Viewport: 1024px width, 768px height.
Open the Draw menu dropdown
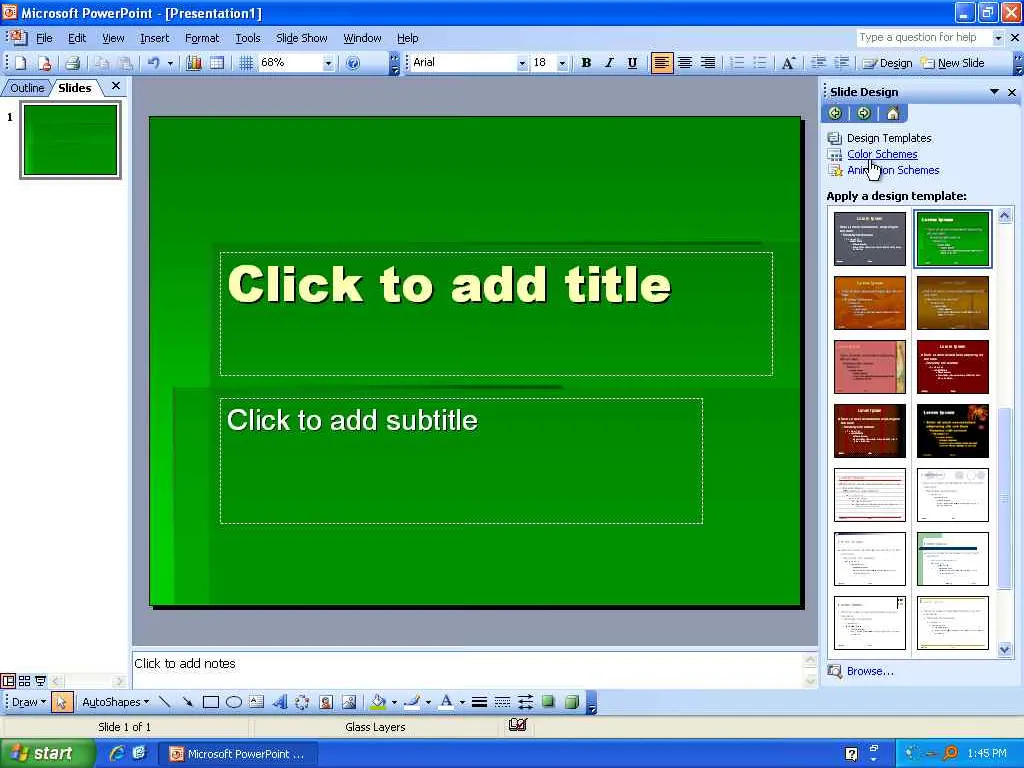click(x=29, y=702)
